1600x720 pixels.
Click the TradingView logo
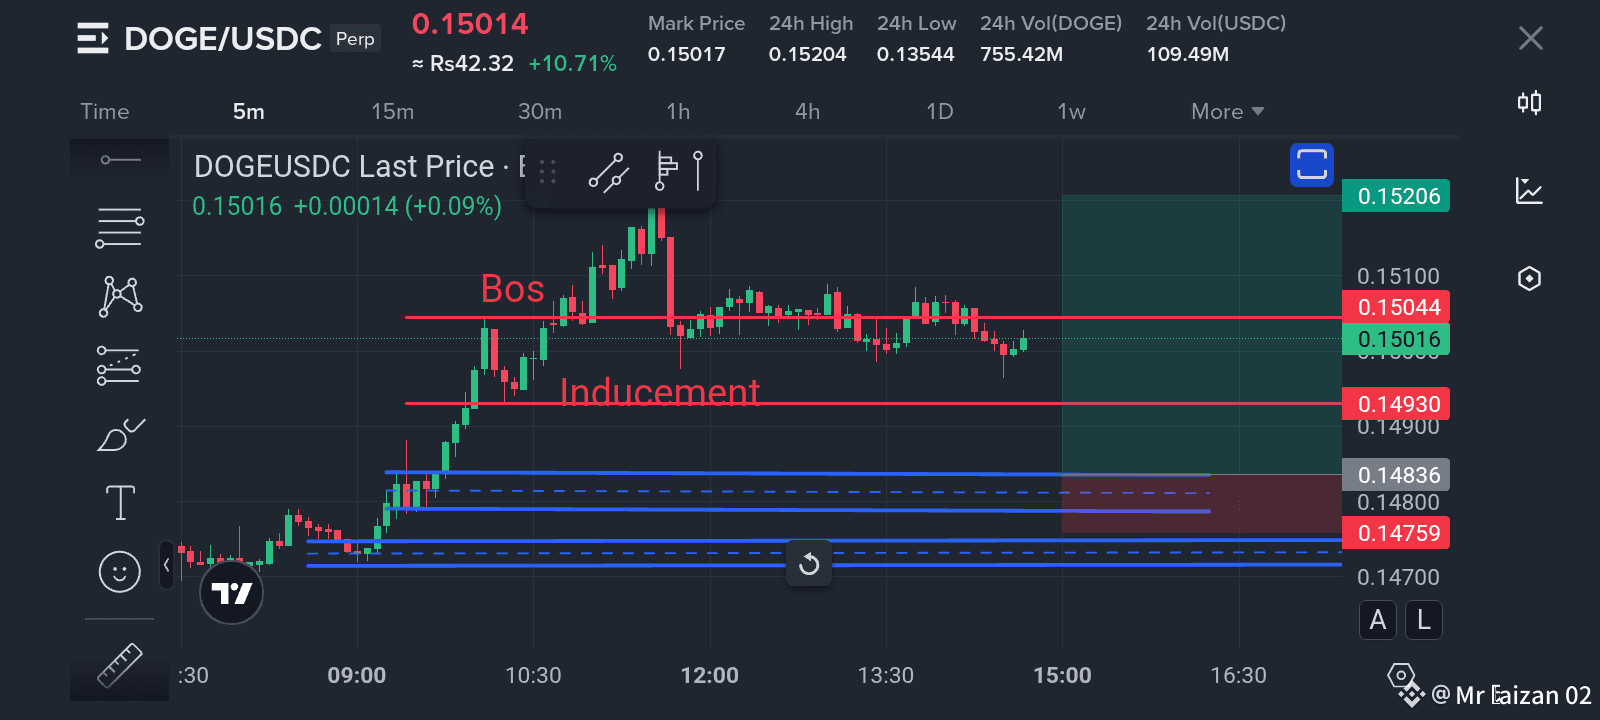(x=232, y=593)
